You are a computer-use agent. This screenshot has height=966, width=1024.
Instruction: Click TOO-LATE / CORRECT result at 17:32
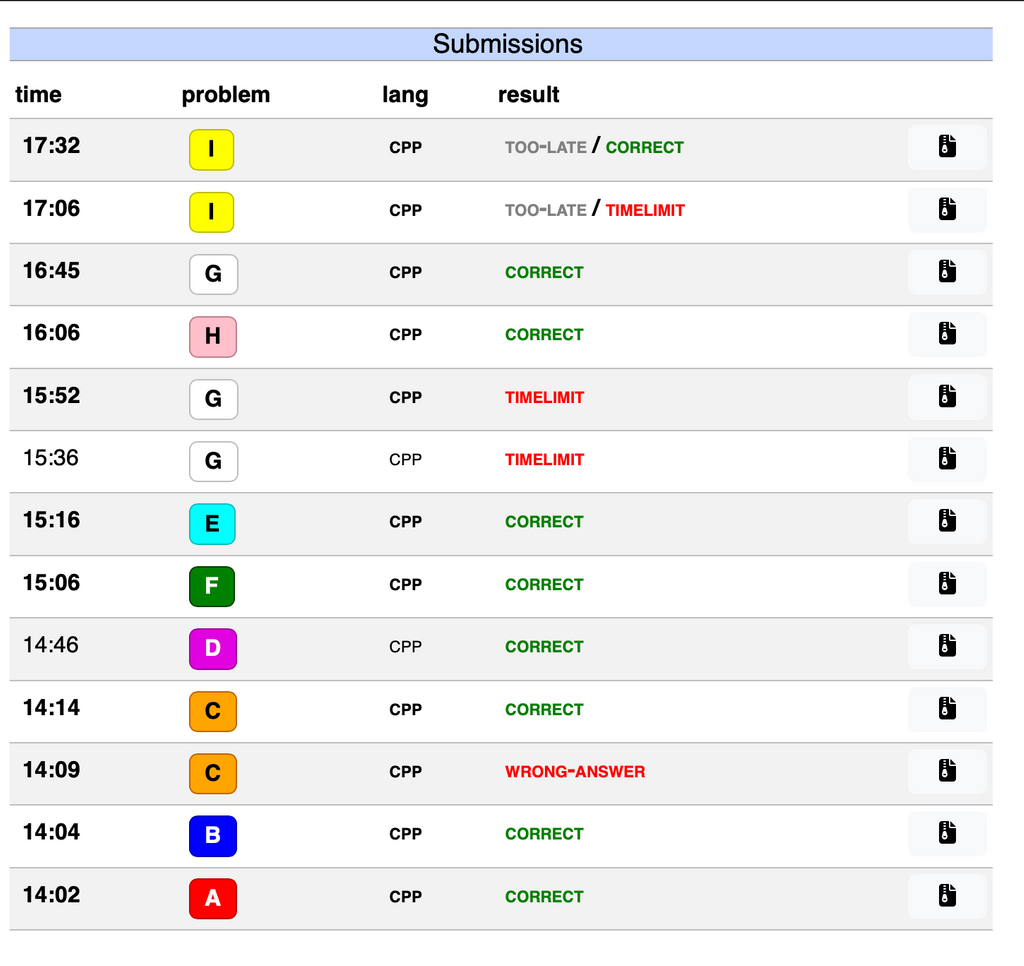pos(594,147)
